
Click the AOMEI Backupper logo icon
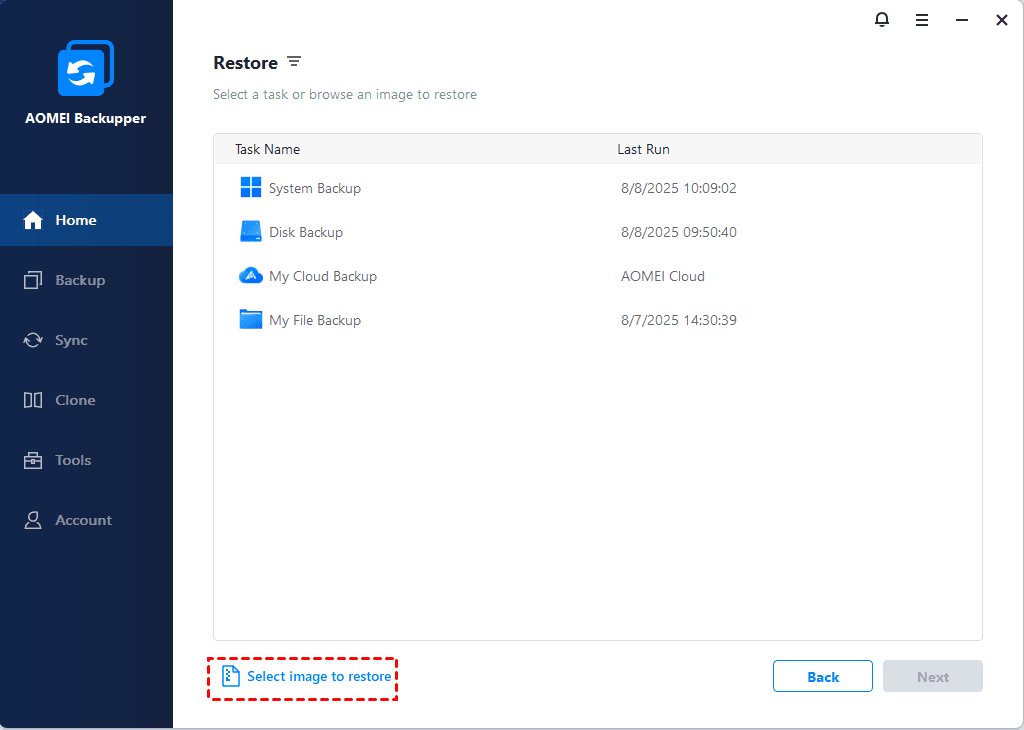click(85, 70)
